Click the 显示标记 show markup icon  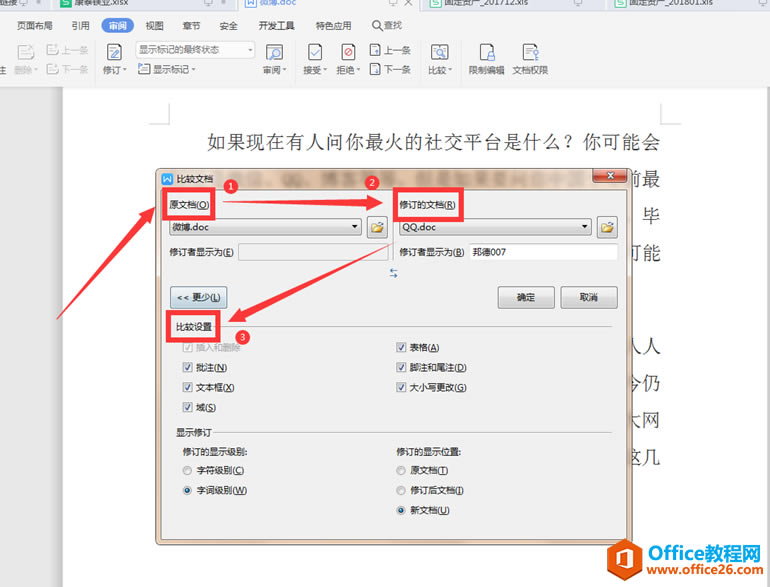[143, 69]
